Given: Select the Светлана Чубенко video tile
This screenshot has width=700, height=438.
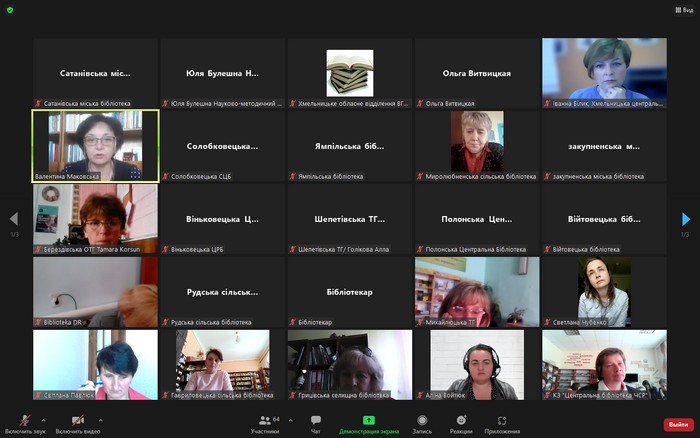Looking at the screenshot, I should pyautogui.click(x=604, y=292).
